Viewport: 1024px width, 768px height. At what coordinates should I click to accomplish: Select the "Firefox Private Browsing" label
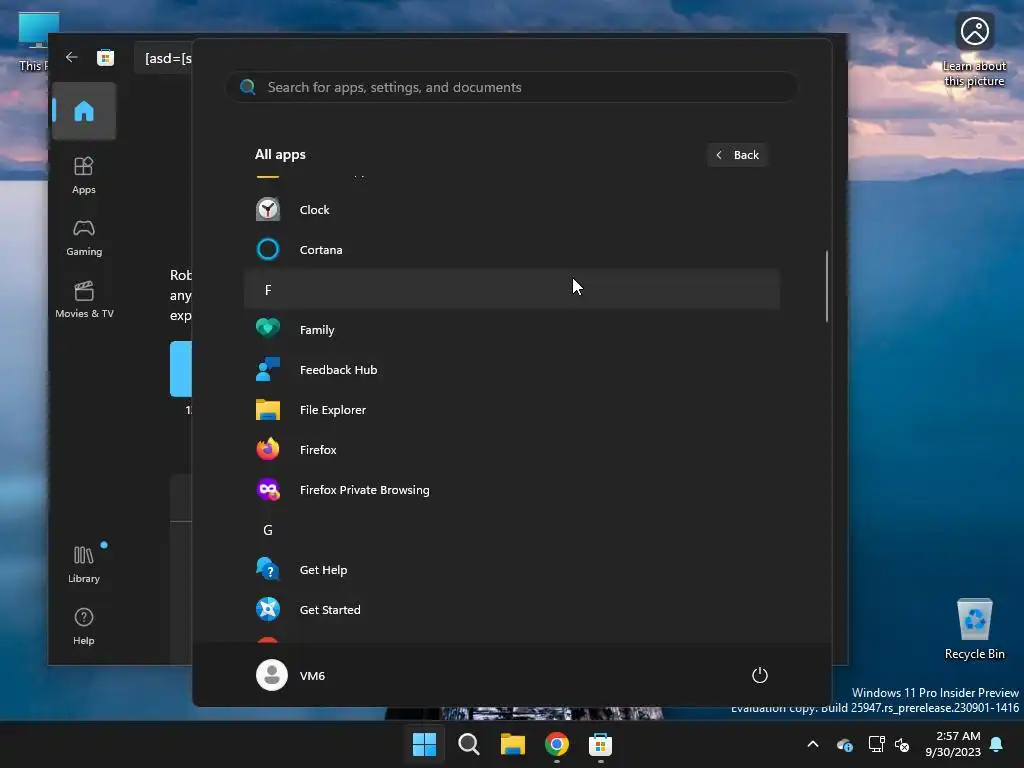(x=364, y=490)
